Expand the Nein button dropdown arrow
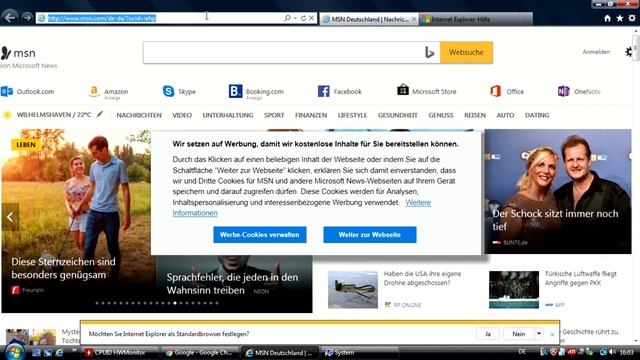The width and height of the screenshot is (640, 360). [539, 334]
